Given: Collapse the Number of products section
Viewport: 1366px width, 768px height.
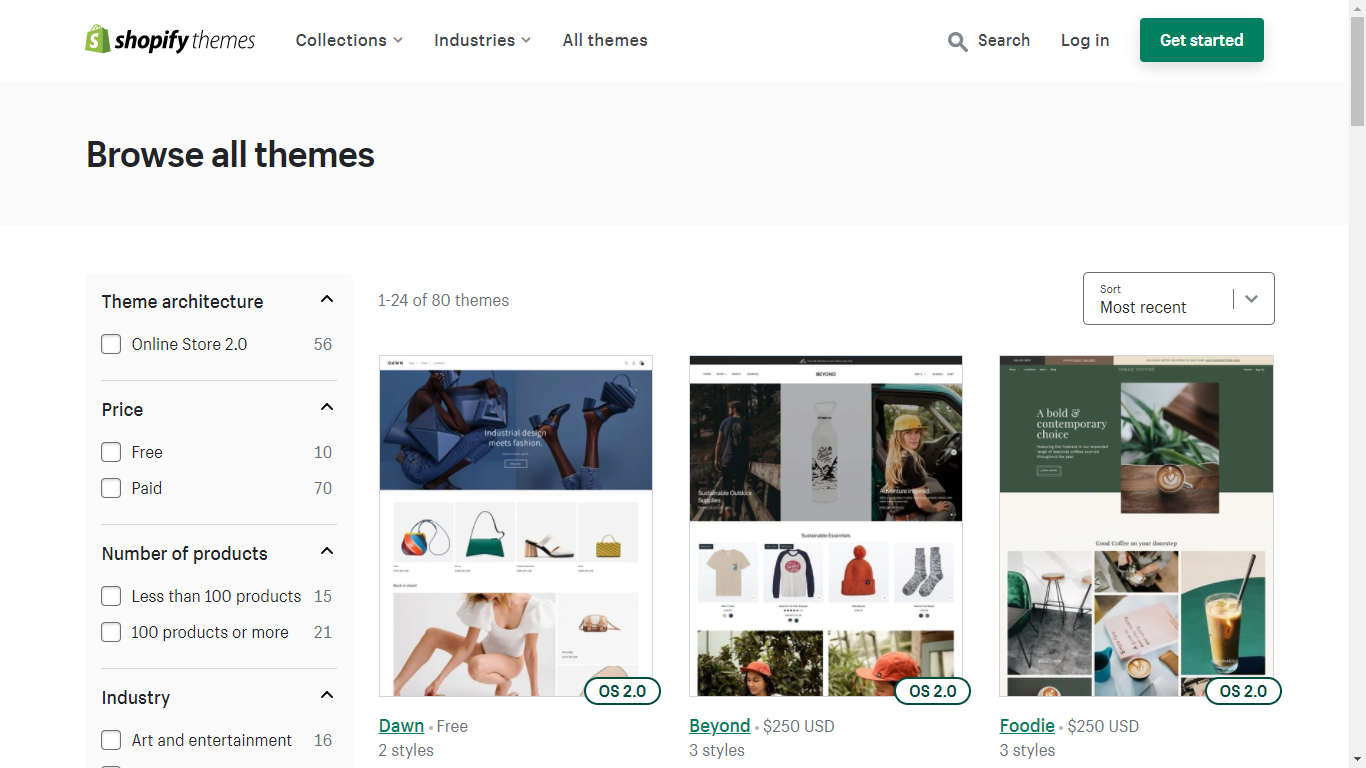Looking at the screenshot, I should (326, 552).
